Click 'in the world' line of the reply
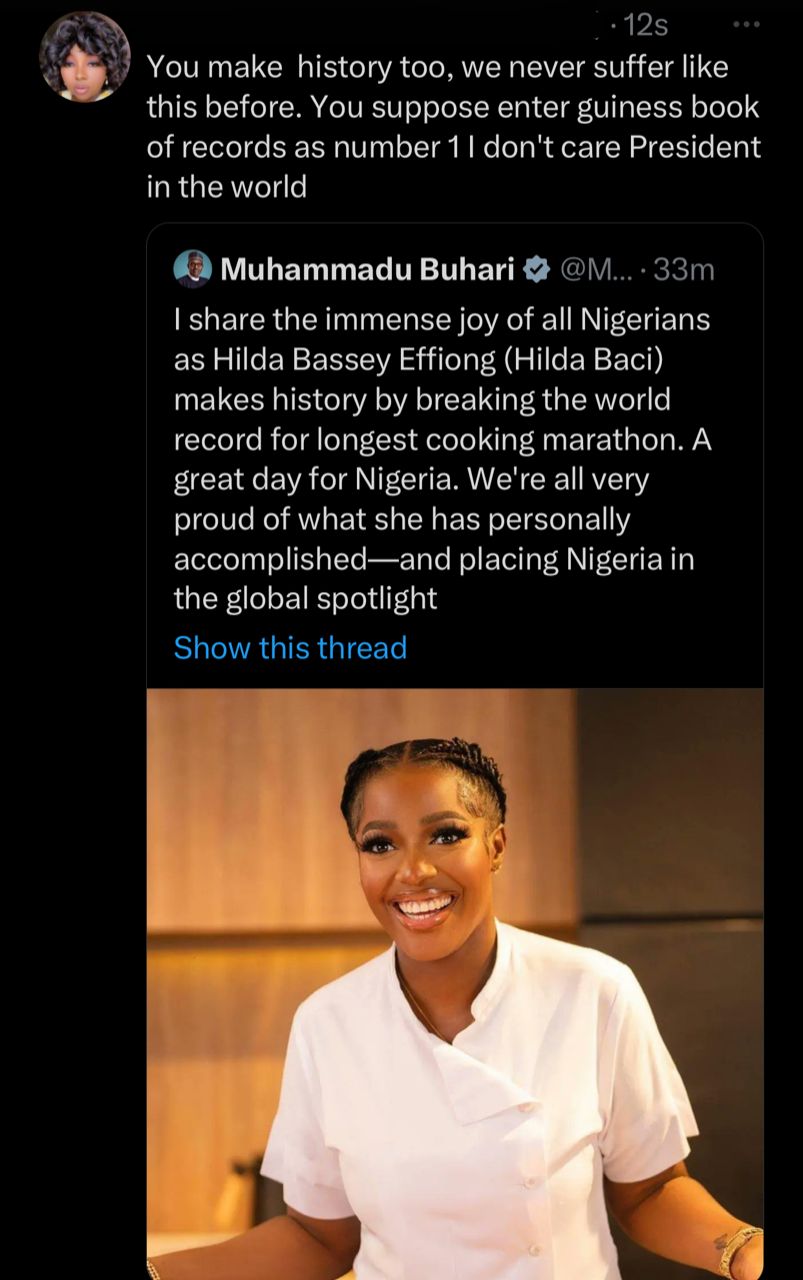The height and width of the screenshot is (1280, 803). 227,187
